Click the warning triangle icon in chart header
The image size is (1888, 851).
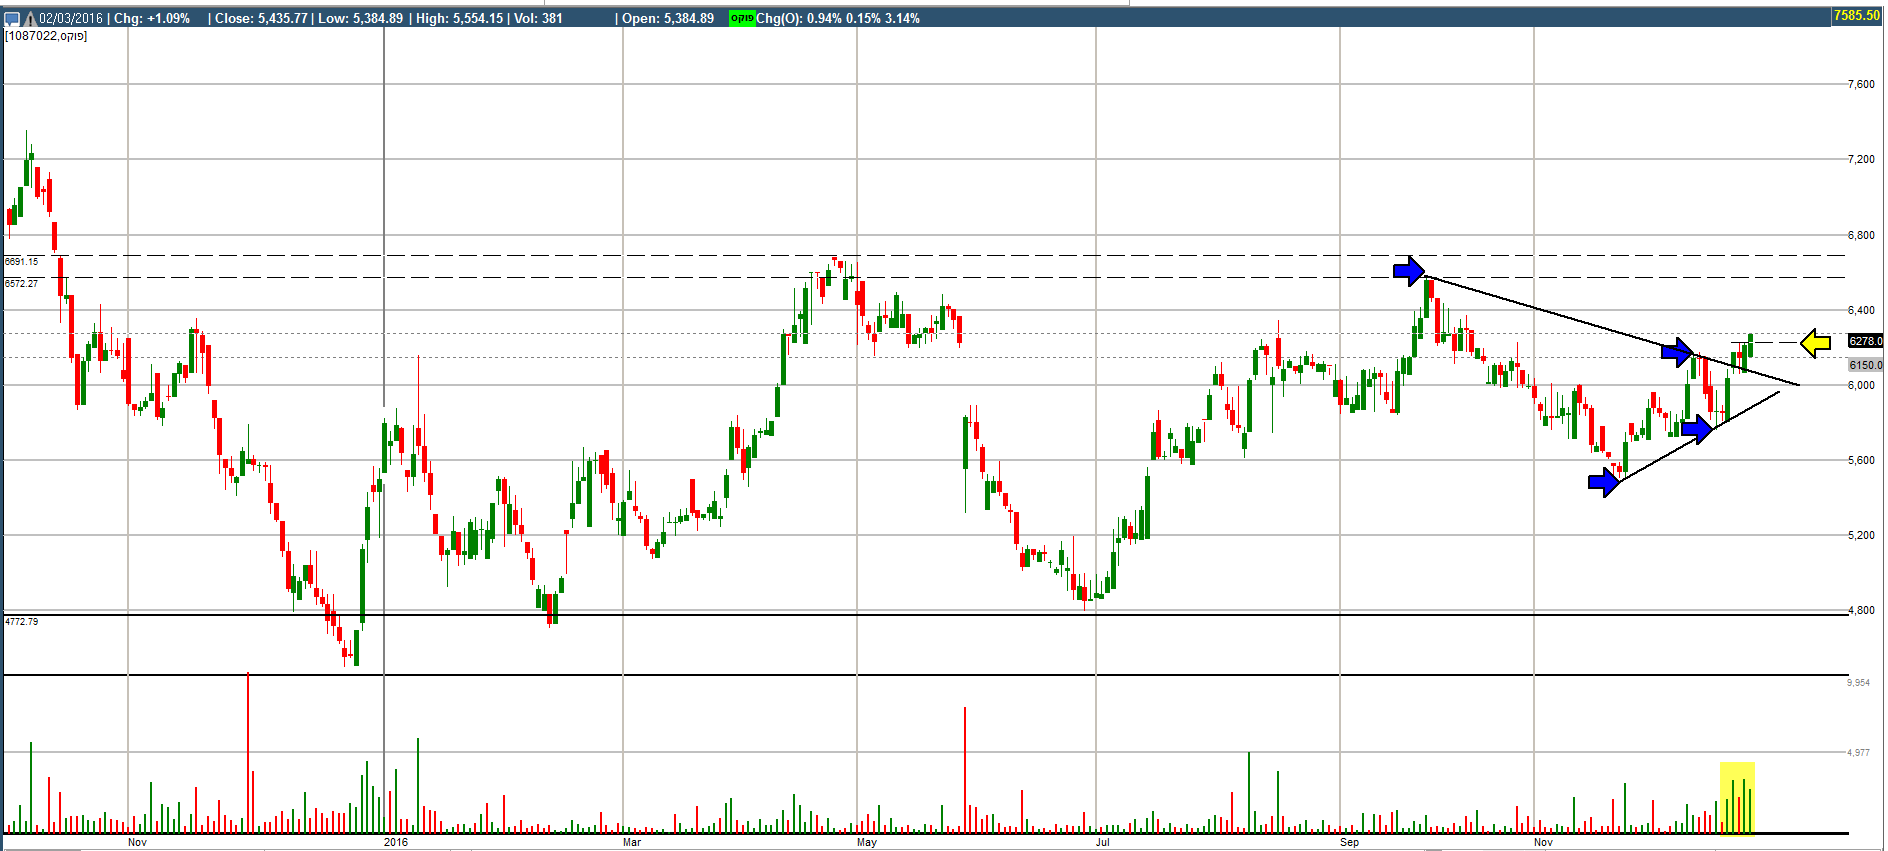[x=30, y=18]
